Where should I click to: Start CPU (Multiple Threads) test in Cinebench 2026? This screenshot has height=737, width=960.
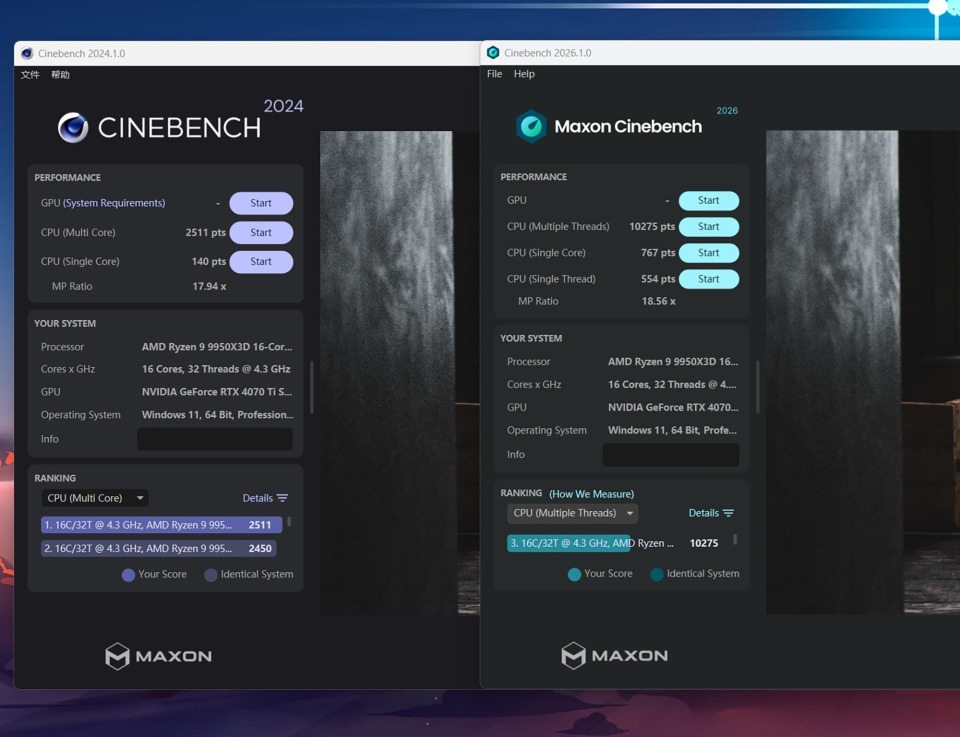(708, 226)
